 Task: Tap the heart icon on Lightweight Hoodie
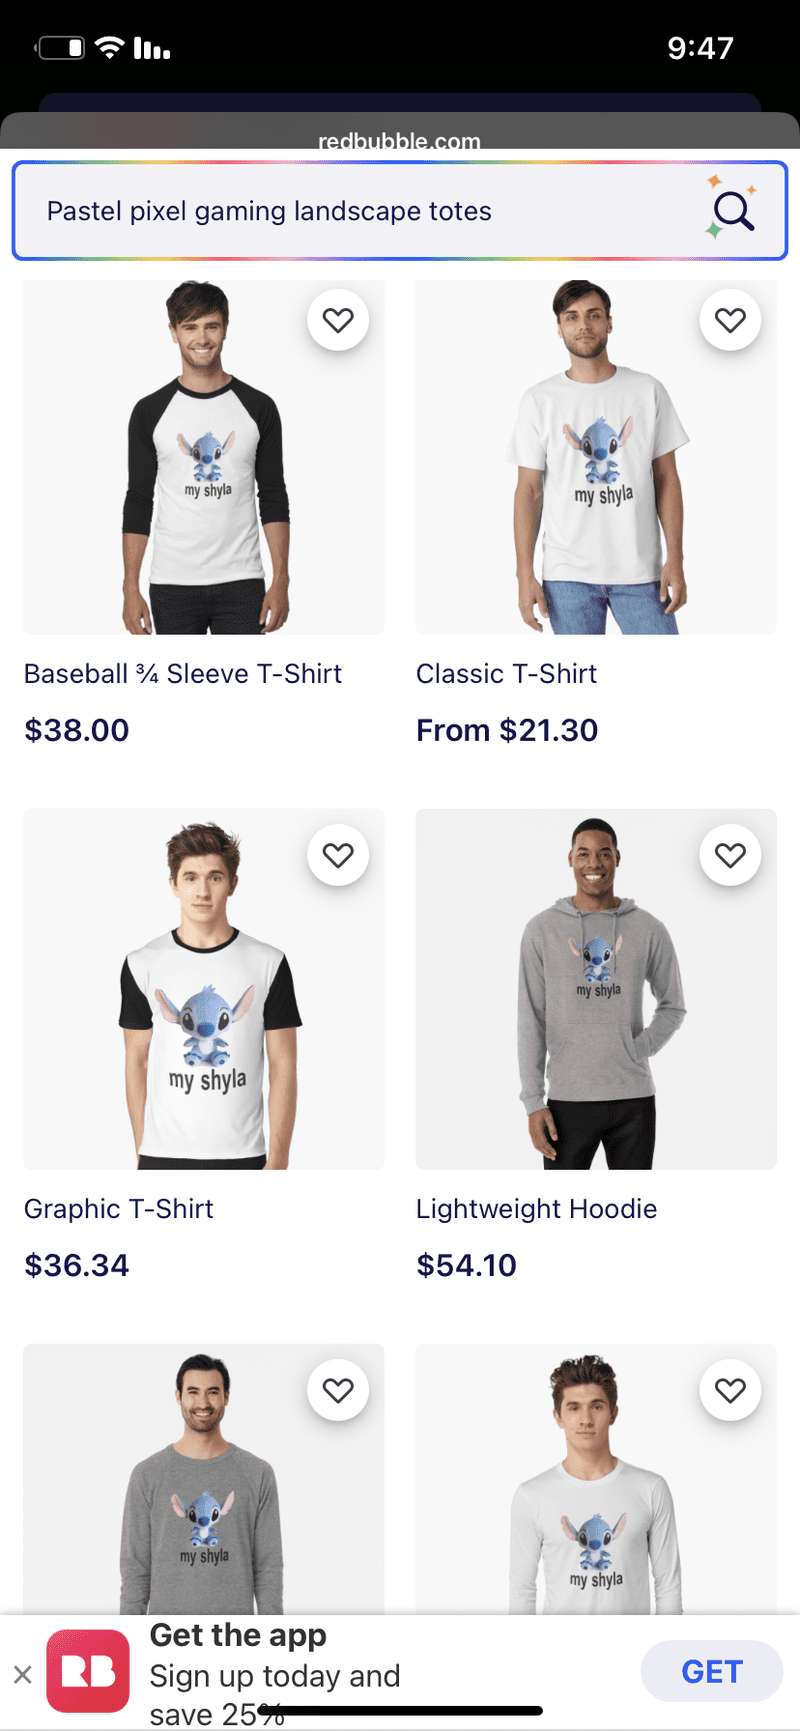[x=730, y=855]
